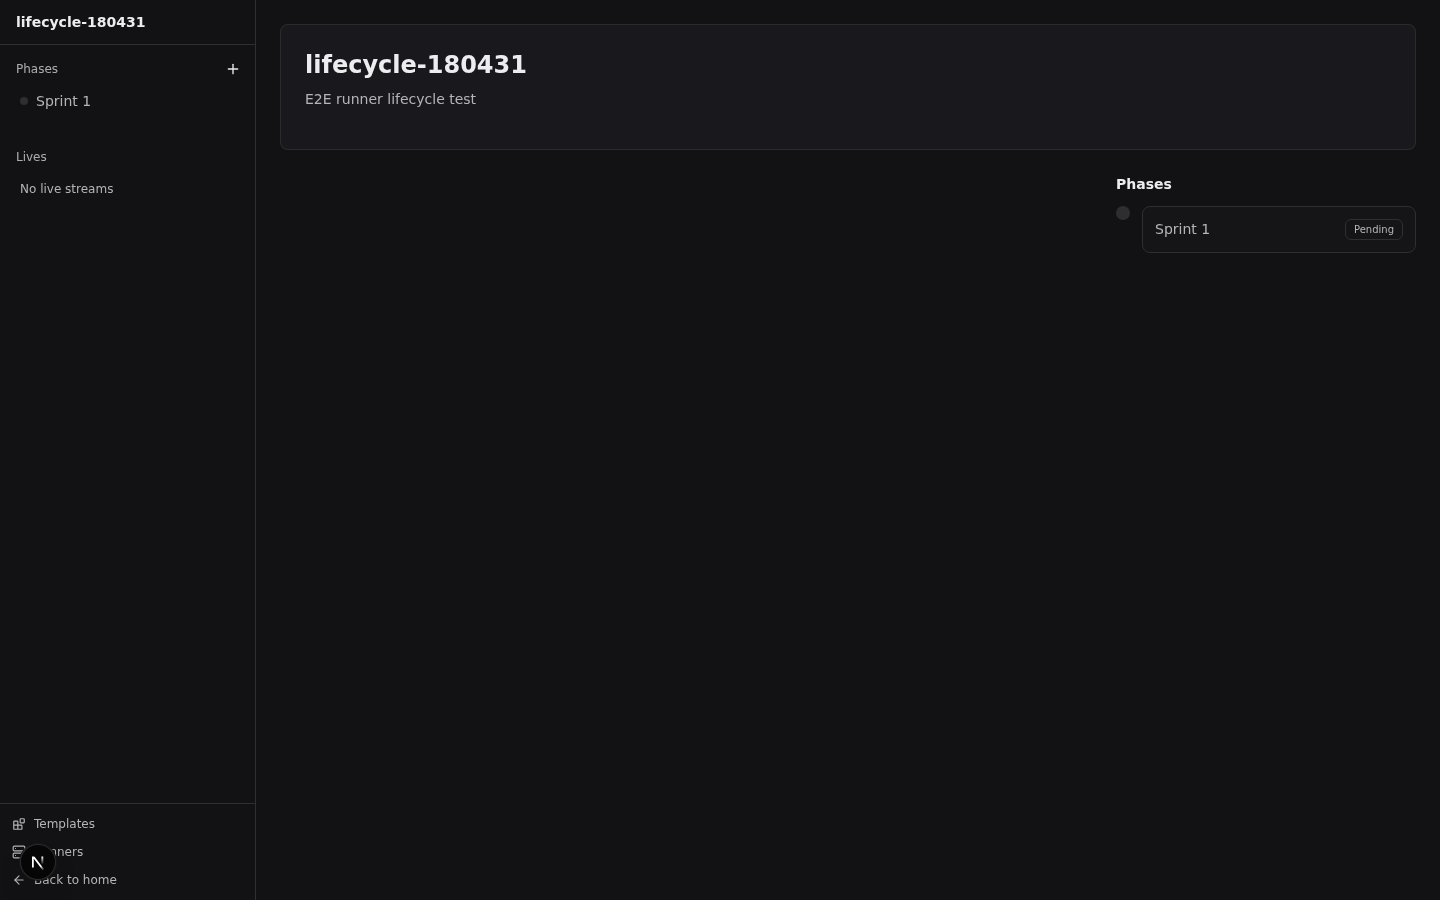Screen dimensions: 1440x900
Task: Go to the Templates page
Action: [64, 824]
